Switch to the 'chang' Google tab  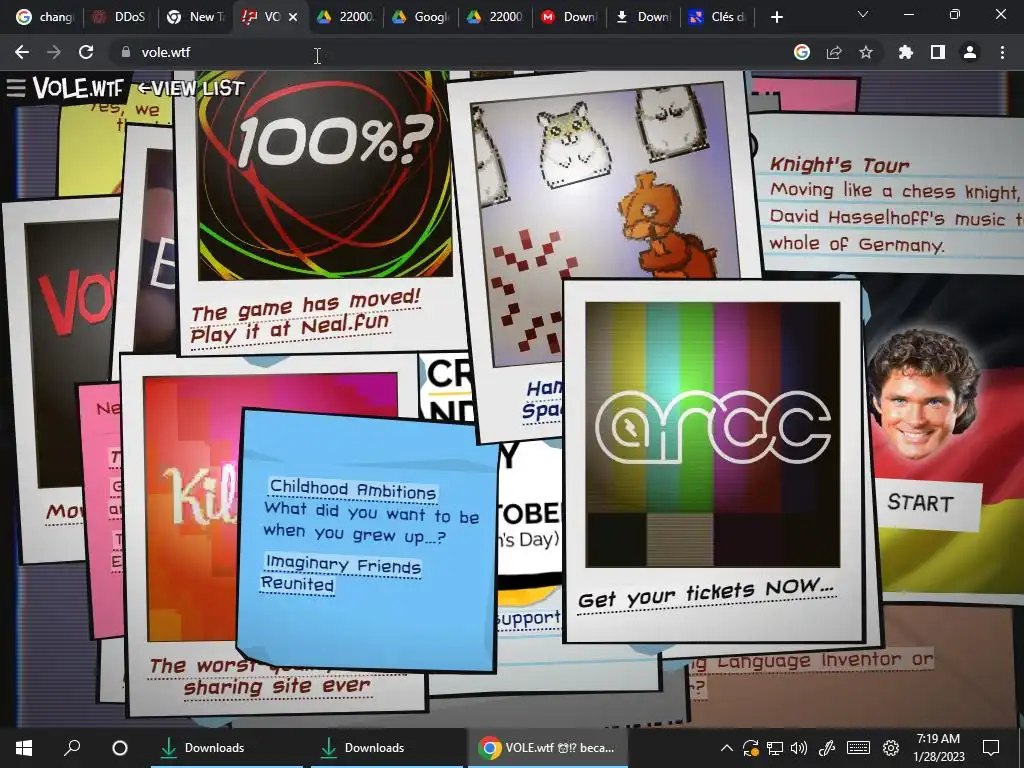coord(44,17)
